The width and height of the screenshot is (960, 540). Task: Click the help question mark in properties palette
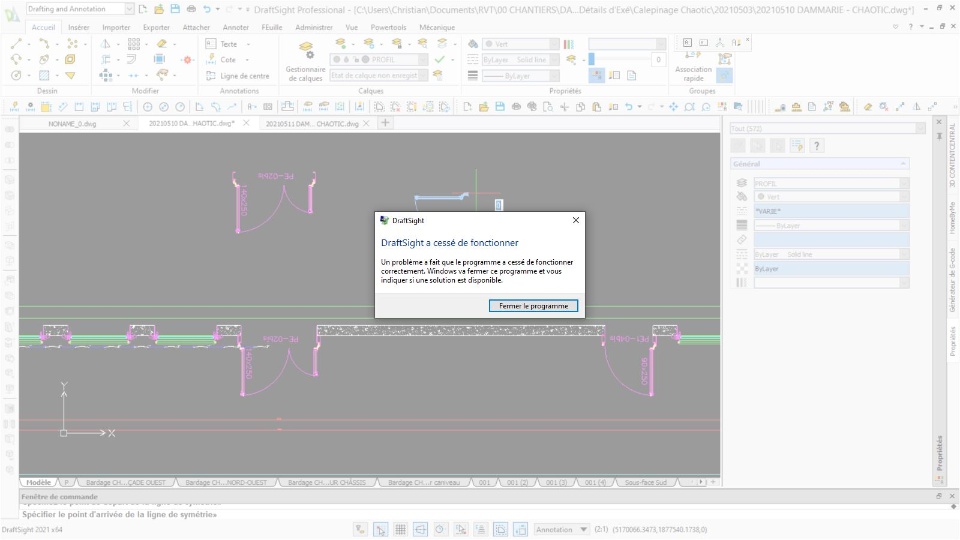[816, 146]
